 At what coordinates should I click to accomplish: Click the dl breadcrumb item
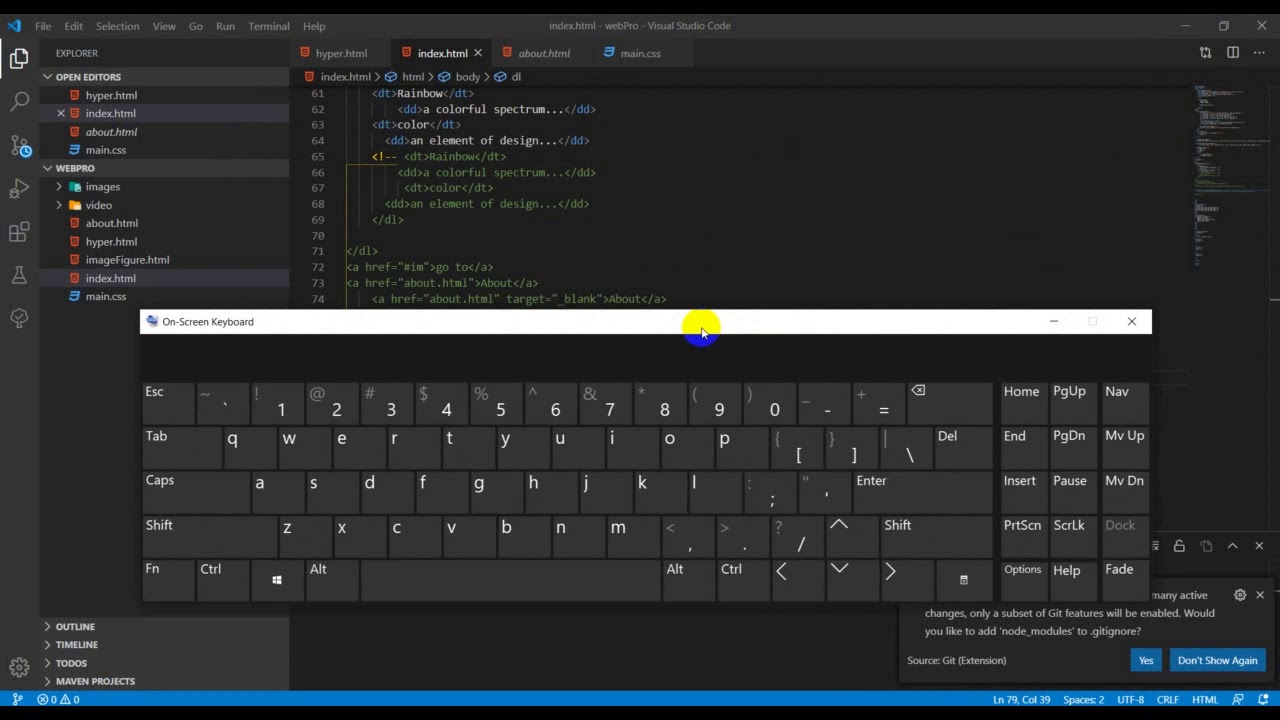click(508, 77)
